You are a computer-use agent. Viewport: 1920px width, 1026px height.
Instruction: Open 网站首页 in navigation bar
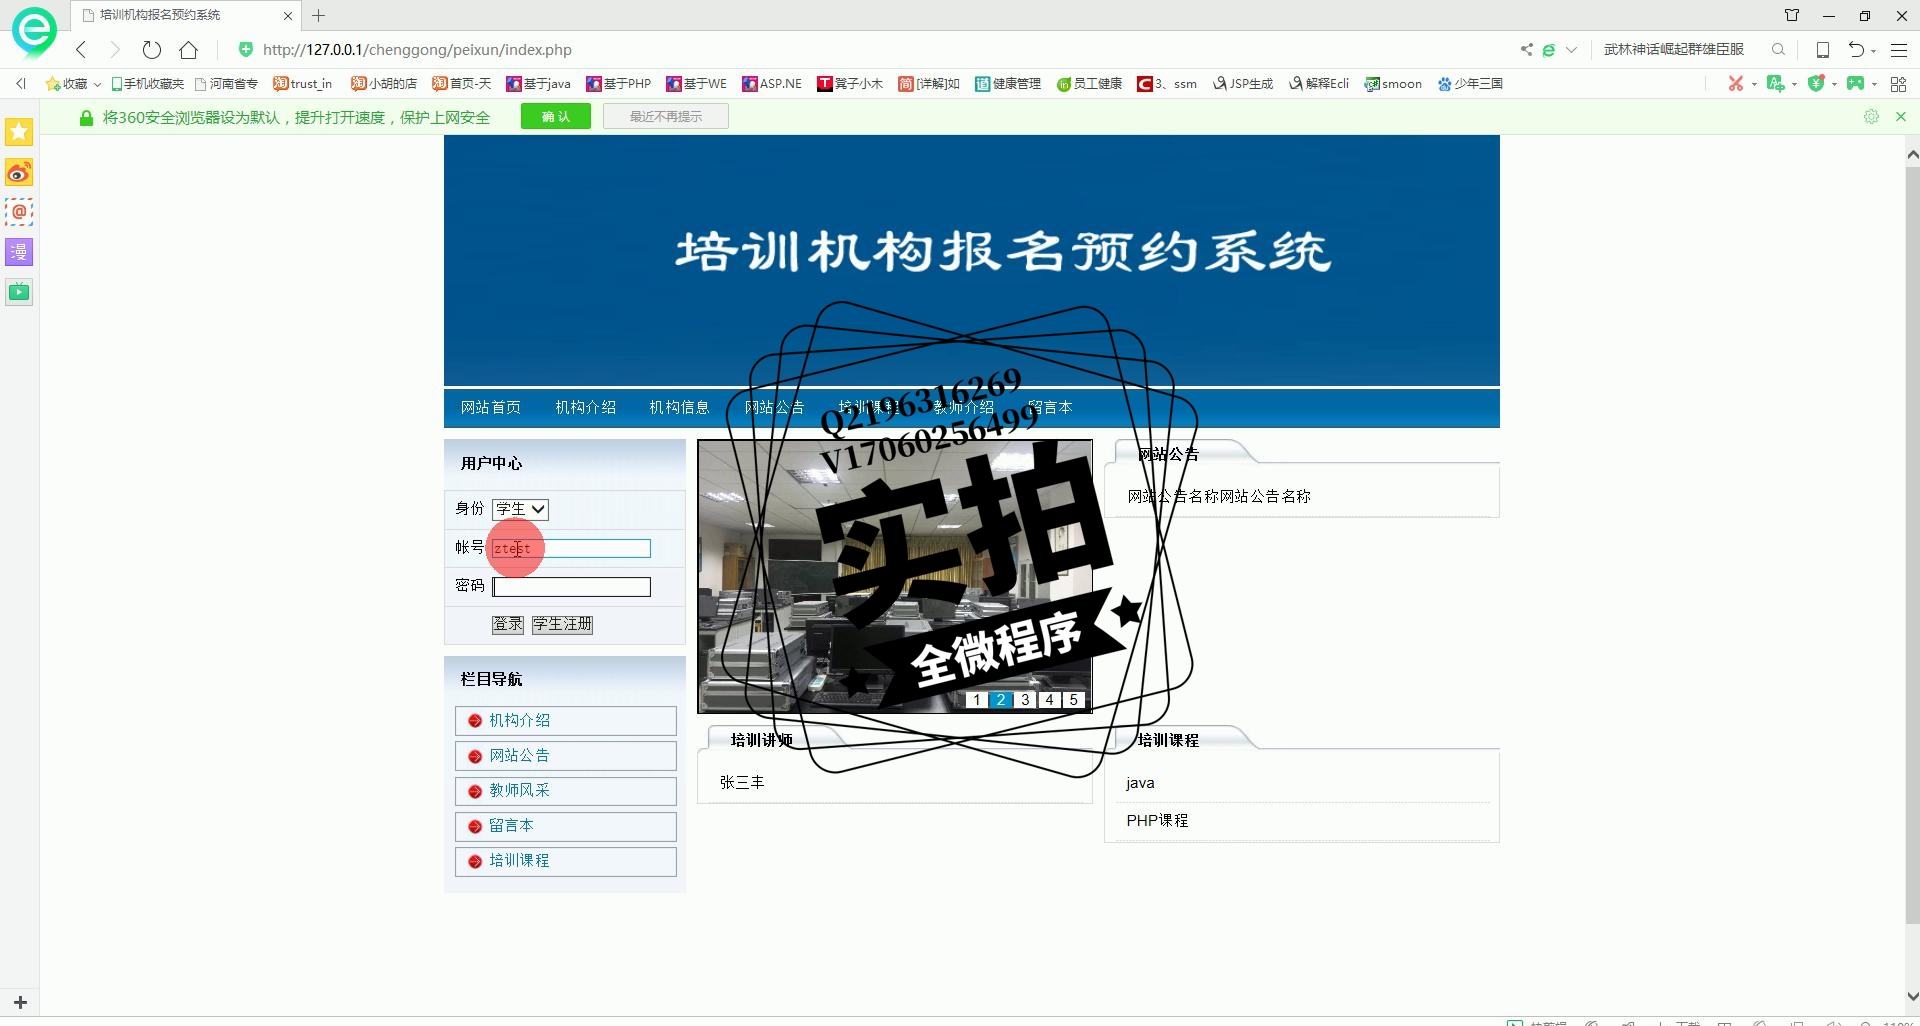click(491, 408)
